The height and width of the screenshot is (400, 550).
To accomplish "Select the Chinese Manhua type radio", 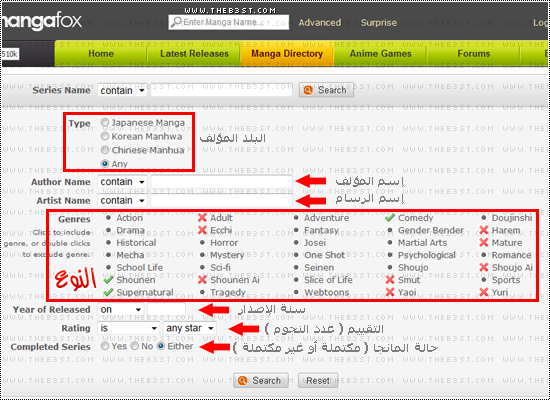I will (105, 150).
